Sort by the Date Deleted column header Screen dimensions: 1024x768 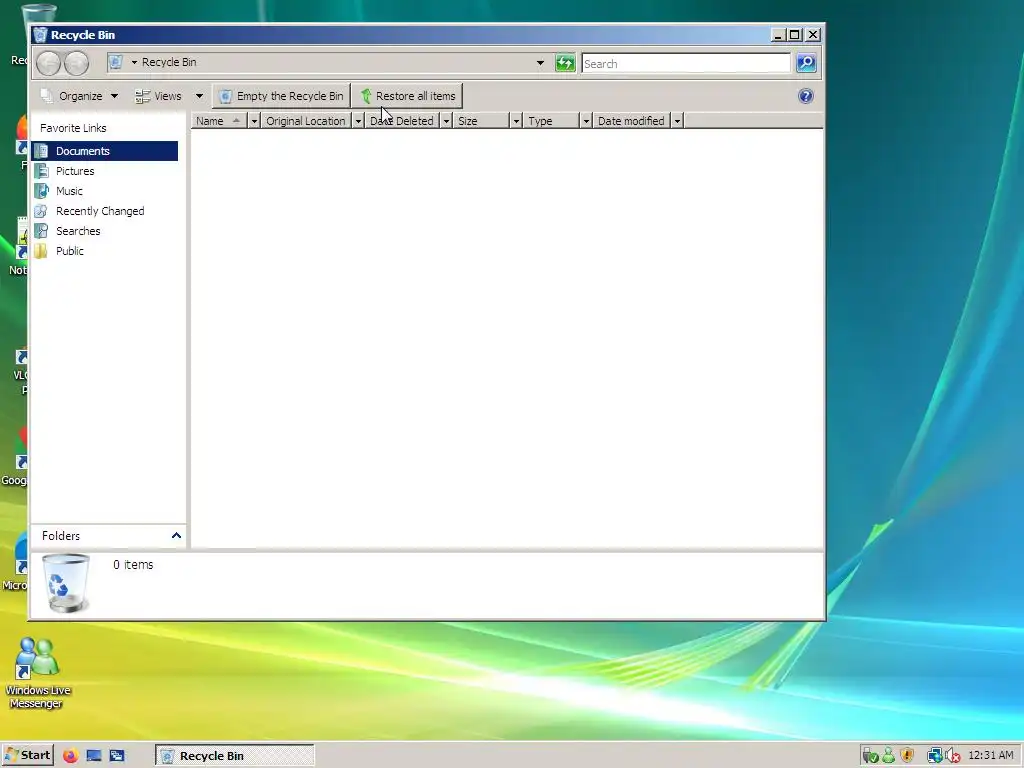coord(402,121)
